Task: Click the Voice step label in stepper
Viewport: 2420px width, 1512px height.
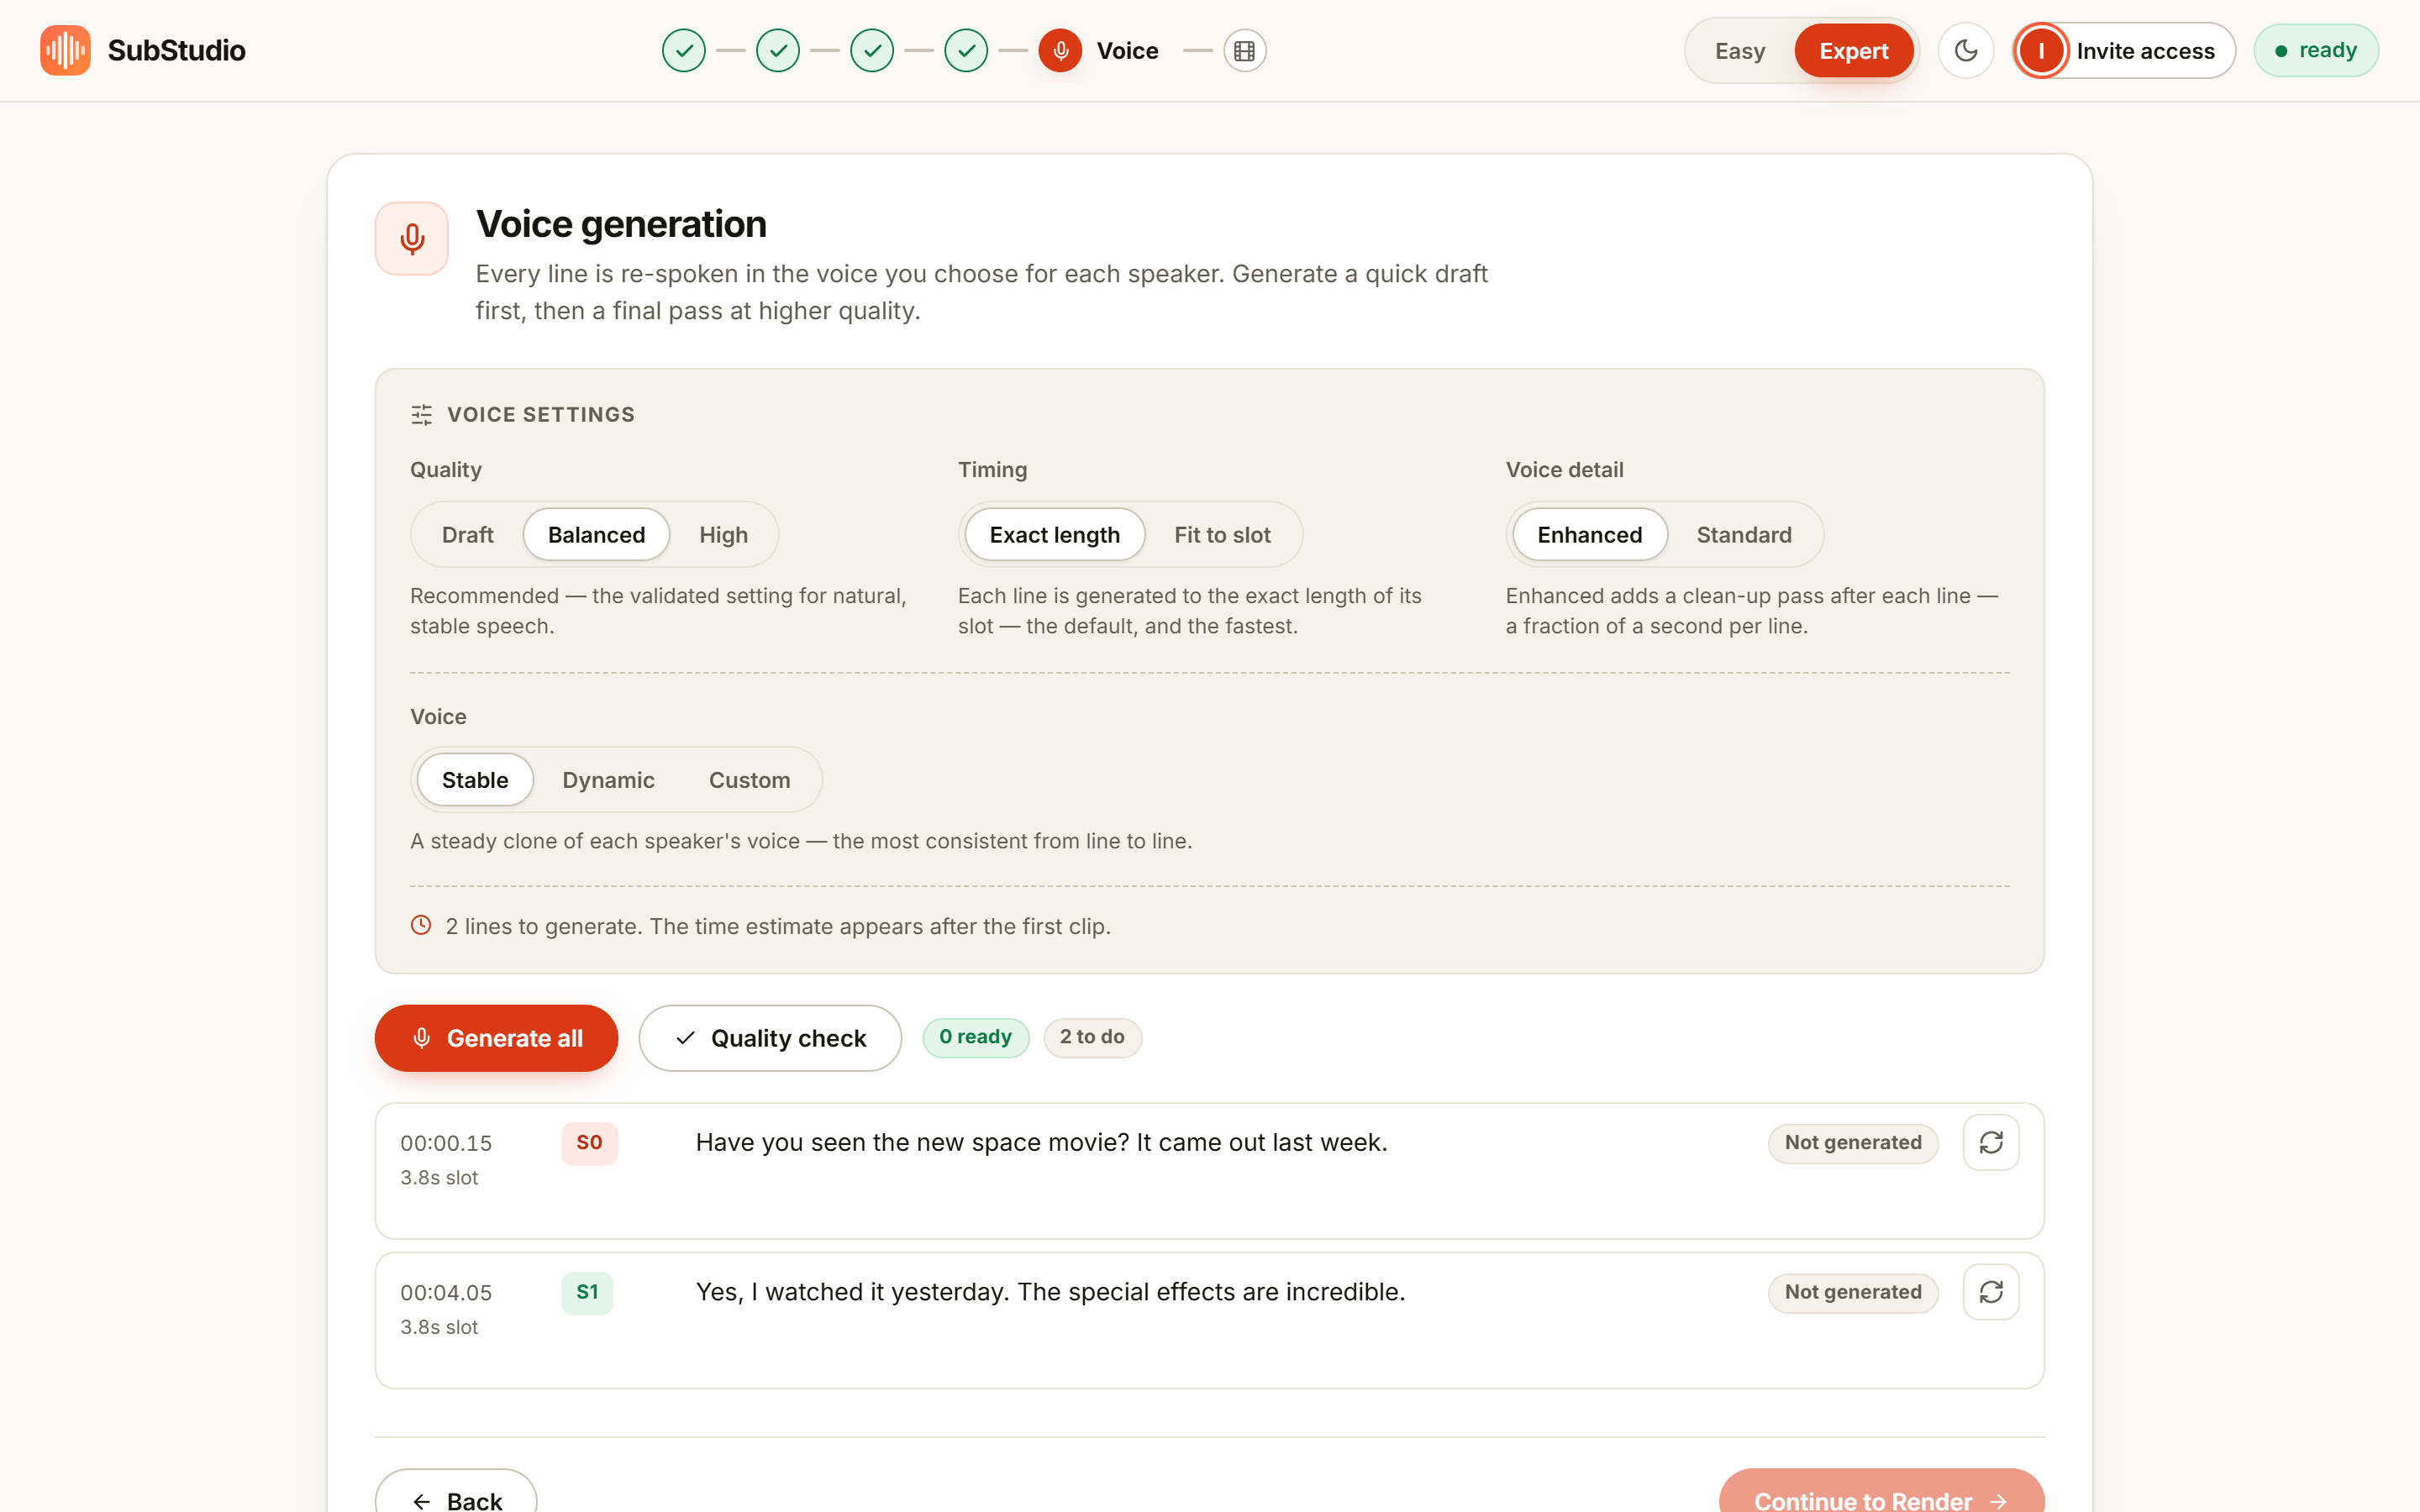Action: (x=1127, y=50)
